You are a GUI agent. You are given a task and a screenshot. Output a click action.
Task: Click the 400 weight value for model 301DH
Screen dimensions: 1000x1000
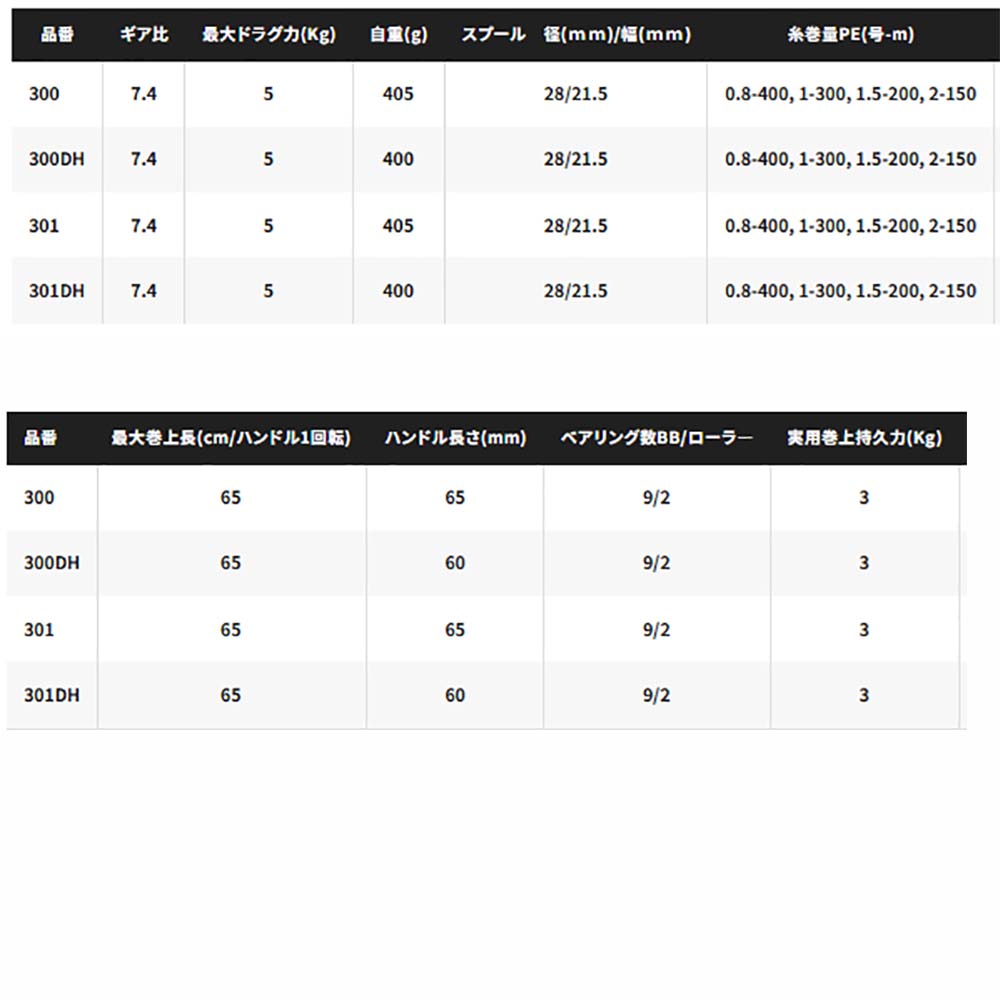(398, 291)
